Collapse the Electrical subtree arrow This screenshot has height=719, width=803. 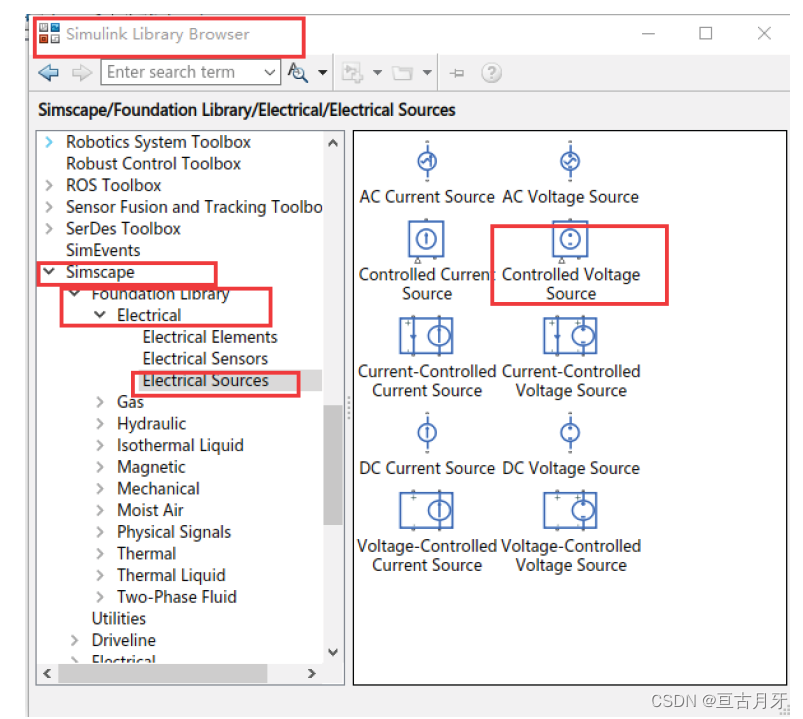pos(100,314)
